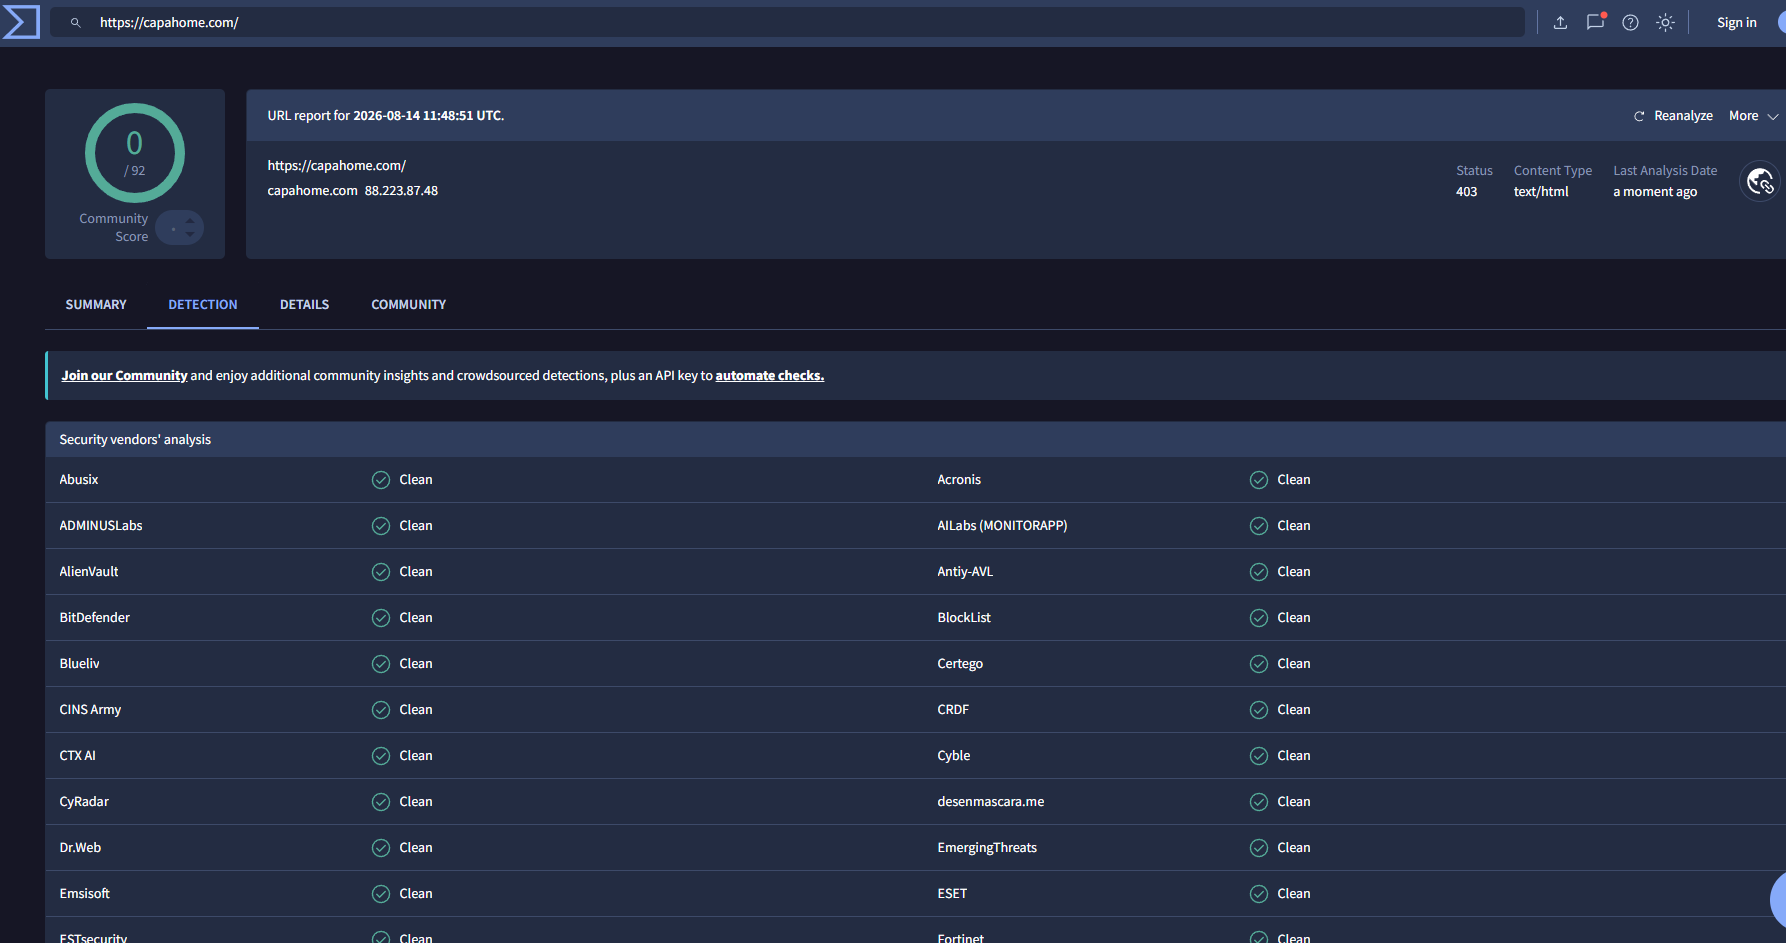
Task: Select the IP address 88.223.87.48
Action: tap(401, 191)
